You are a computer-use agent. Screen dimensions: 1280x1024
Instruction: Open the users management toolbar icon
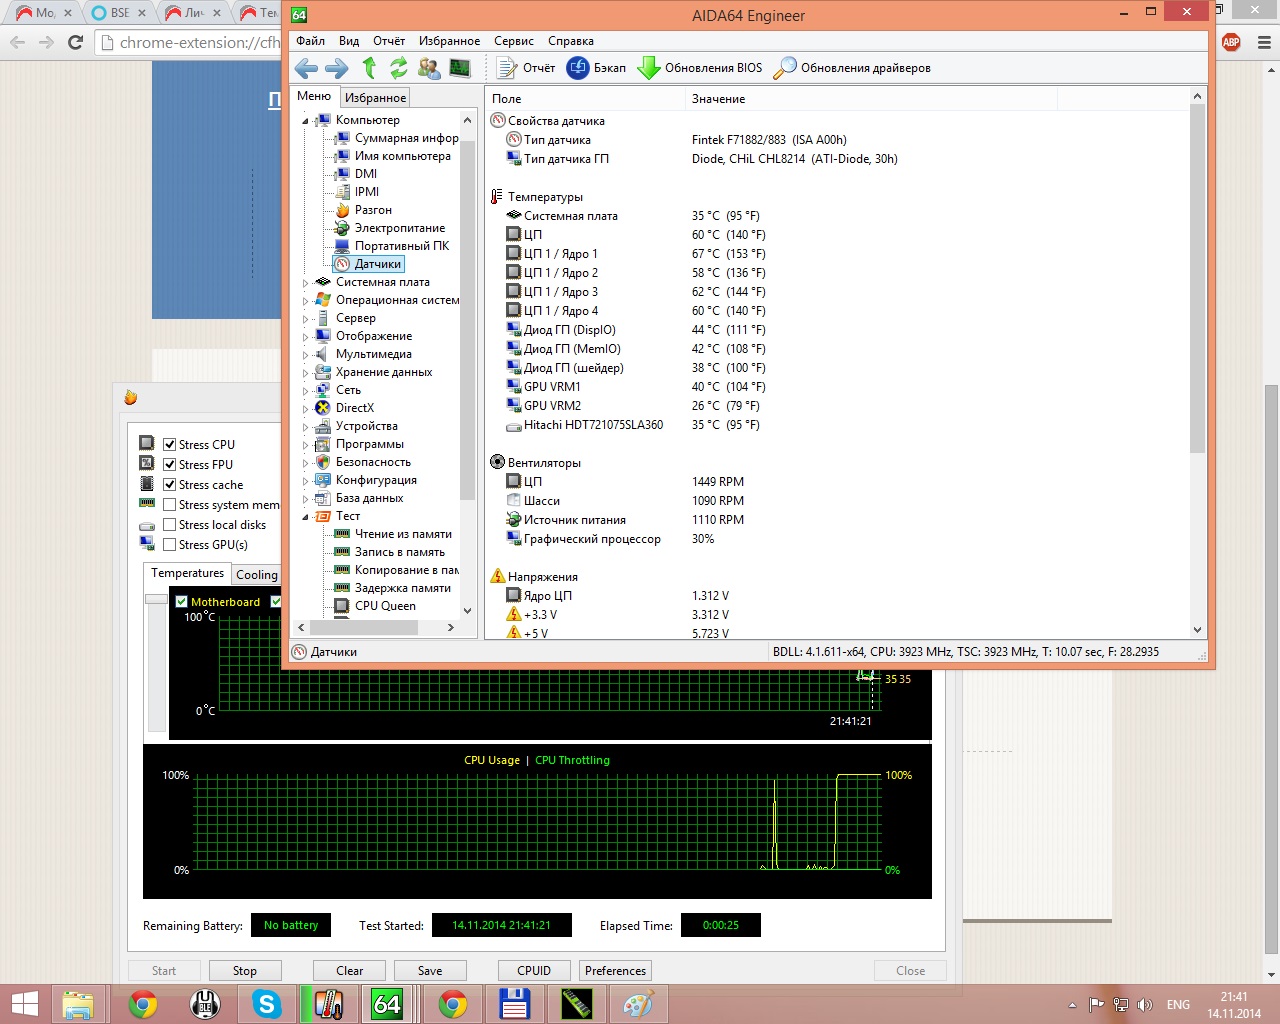429,68
